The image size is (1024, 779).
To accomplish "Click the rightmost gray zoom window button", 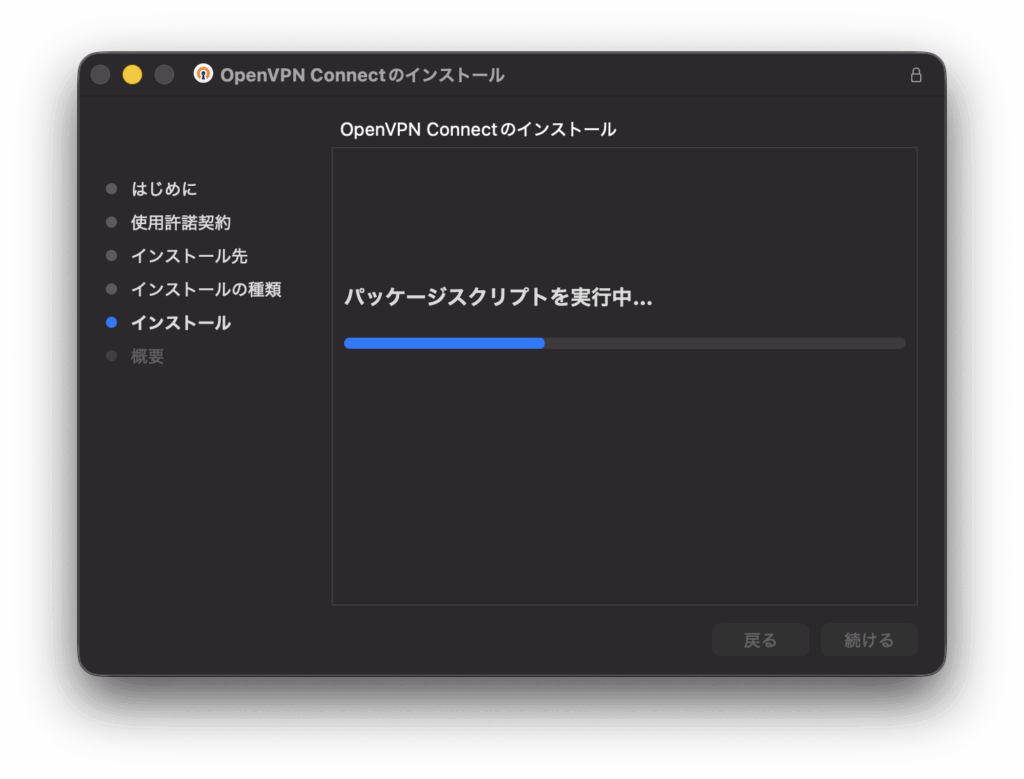I will [x=164, y=75].
